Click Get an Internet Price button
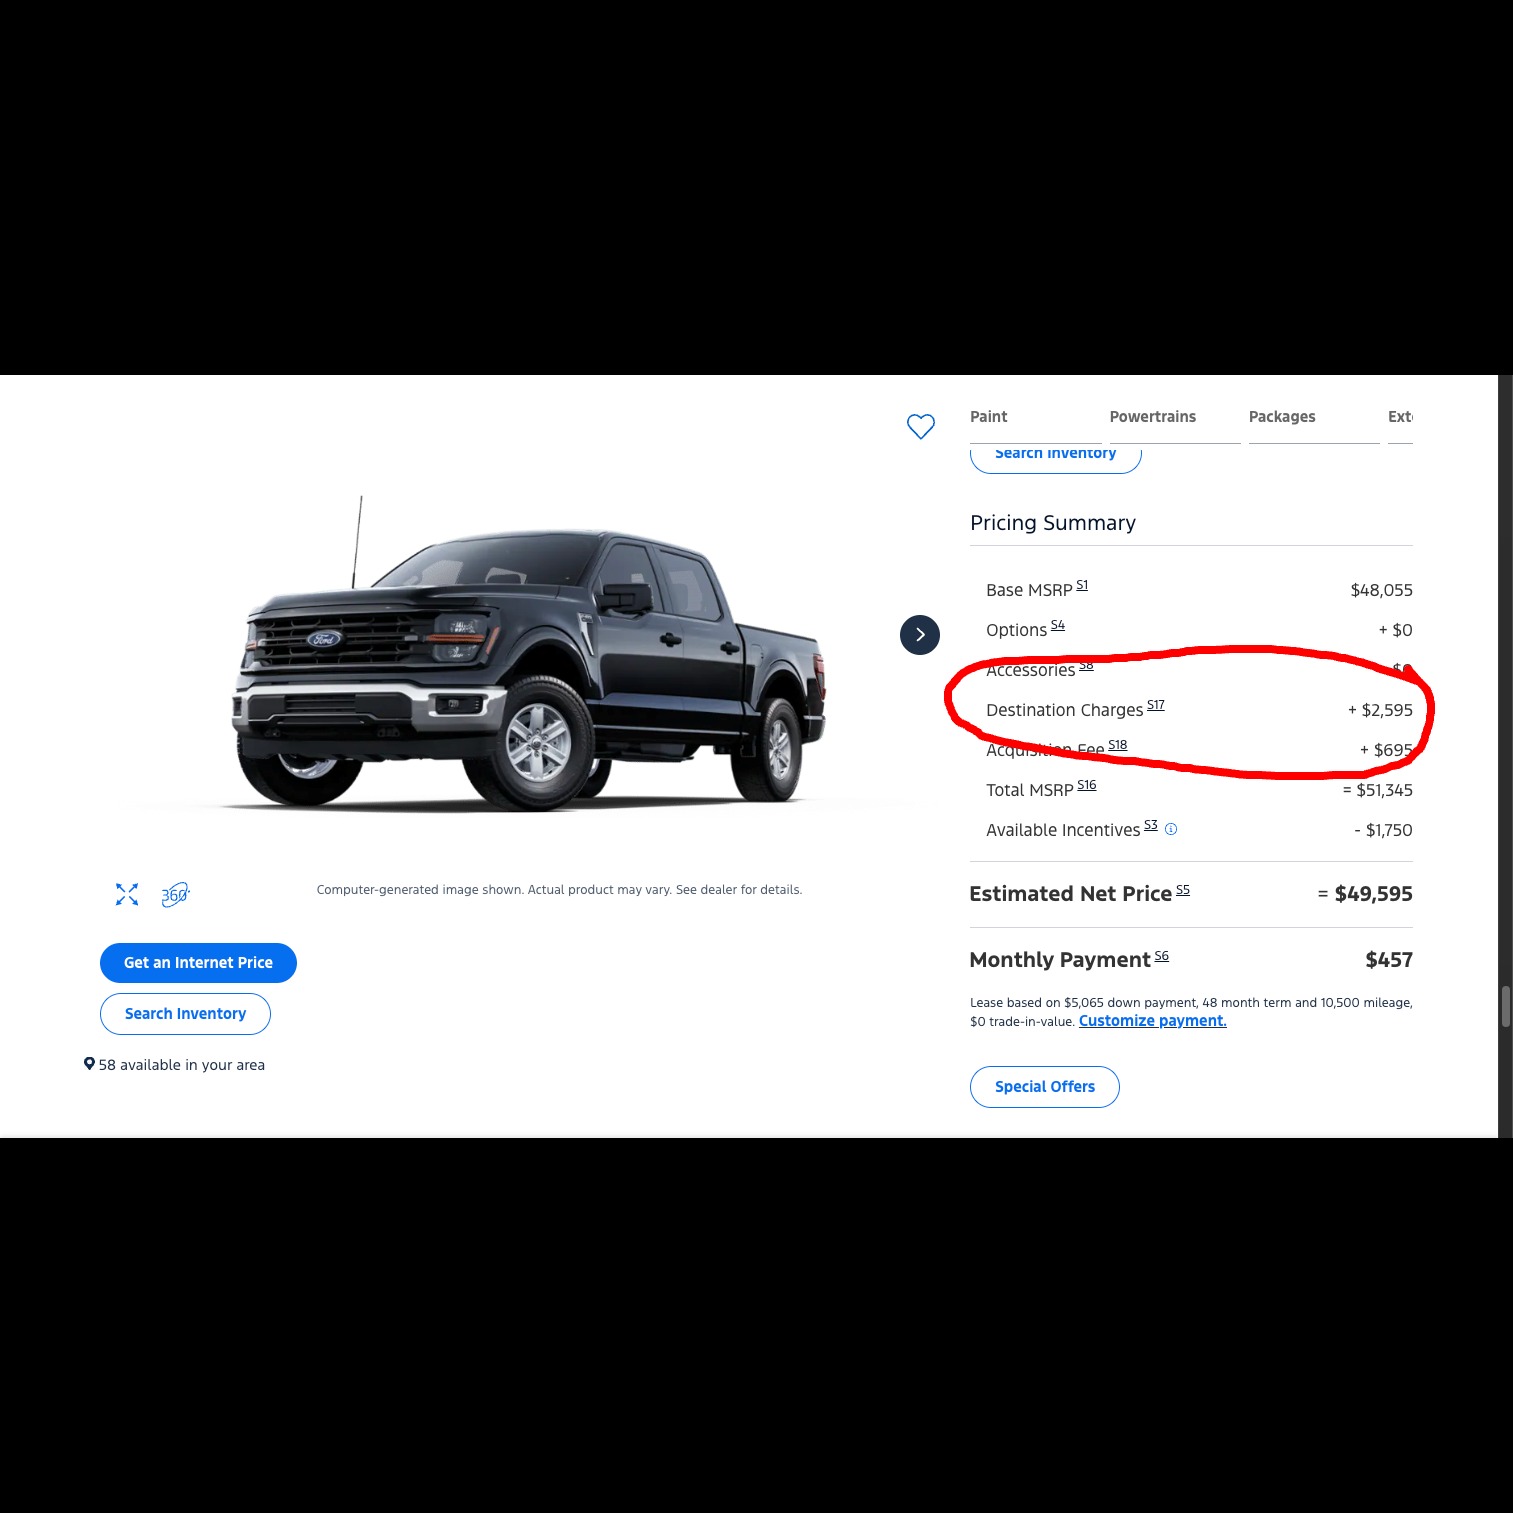 198,963
